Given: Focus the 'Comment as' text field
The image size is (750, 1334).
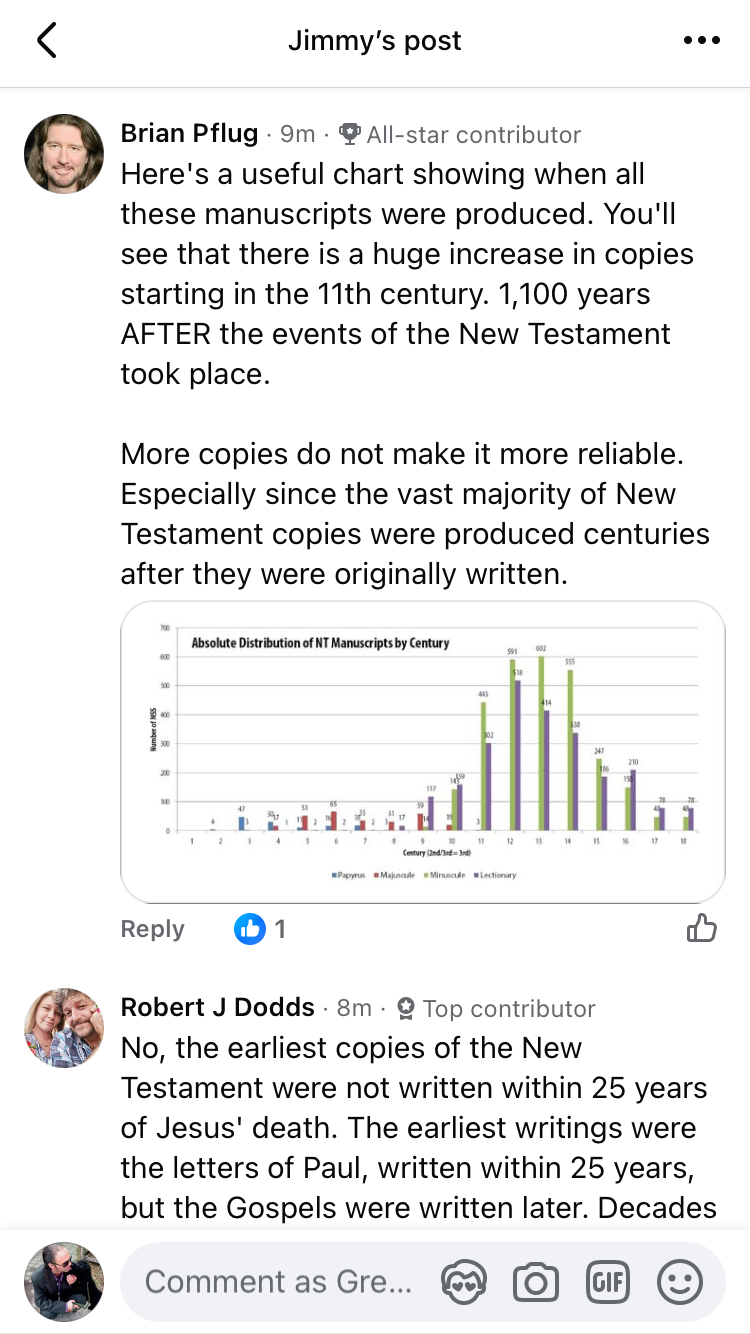Looking at the screenshot, I should tap(280, 1282).
